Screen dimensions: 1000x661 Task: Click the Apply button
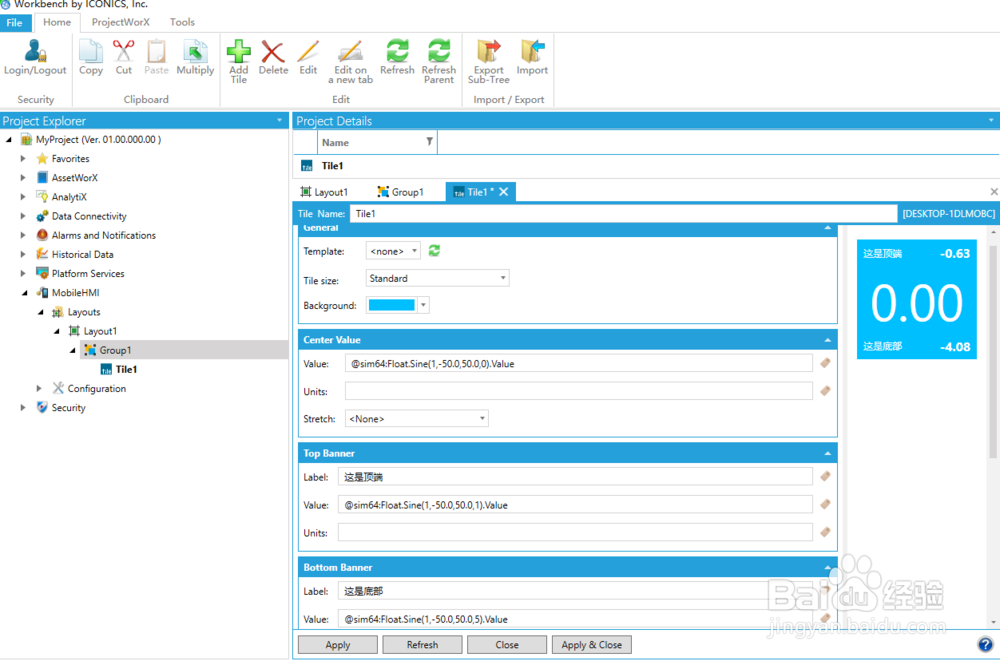pyautogui.click(x=337, y=644)
